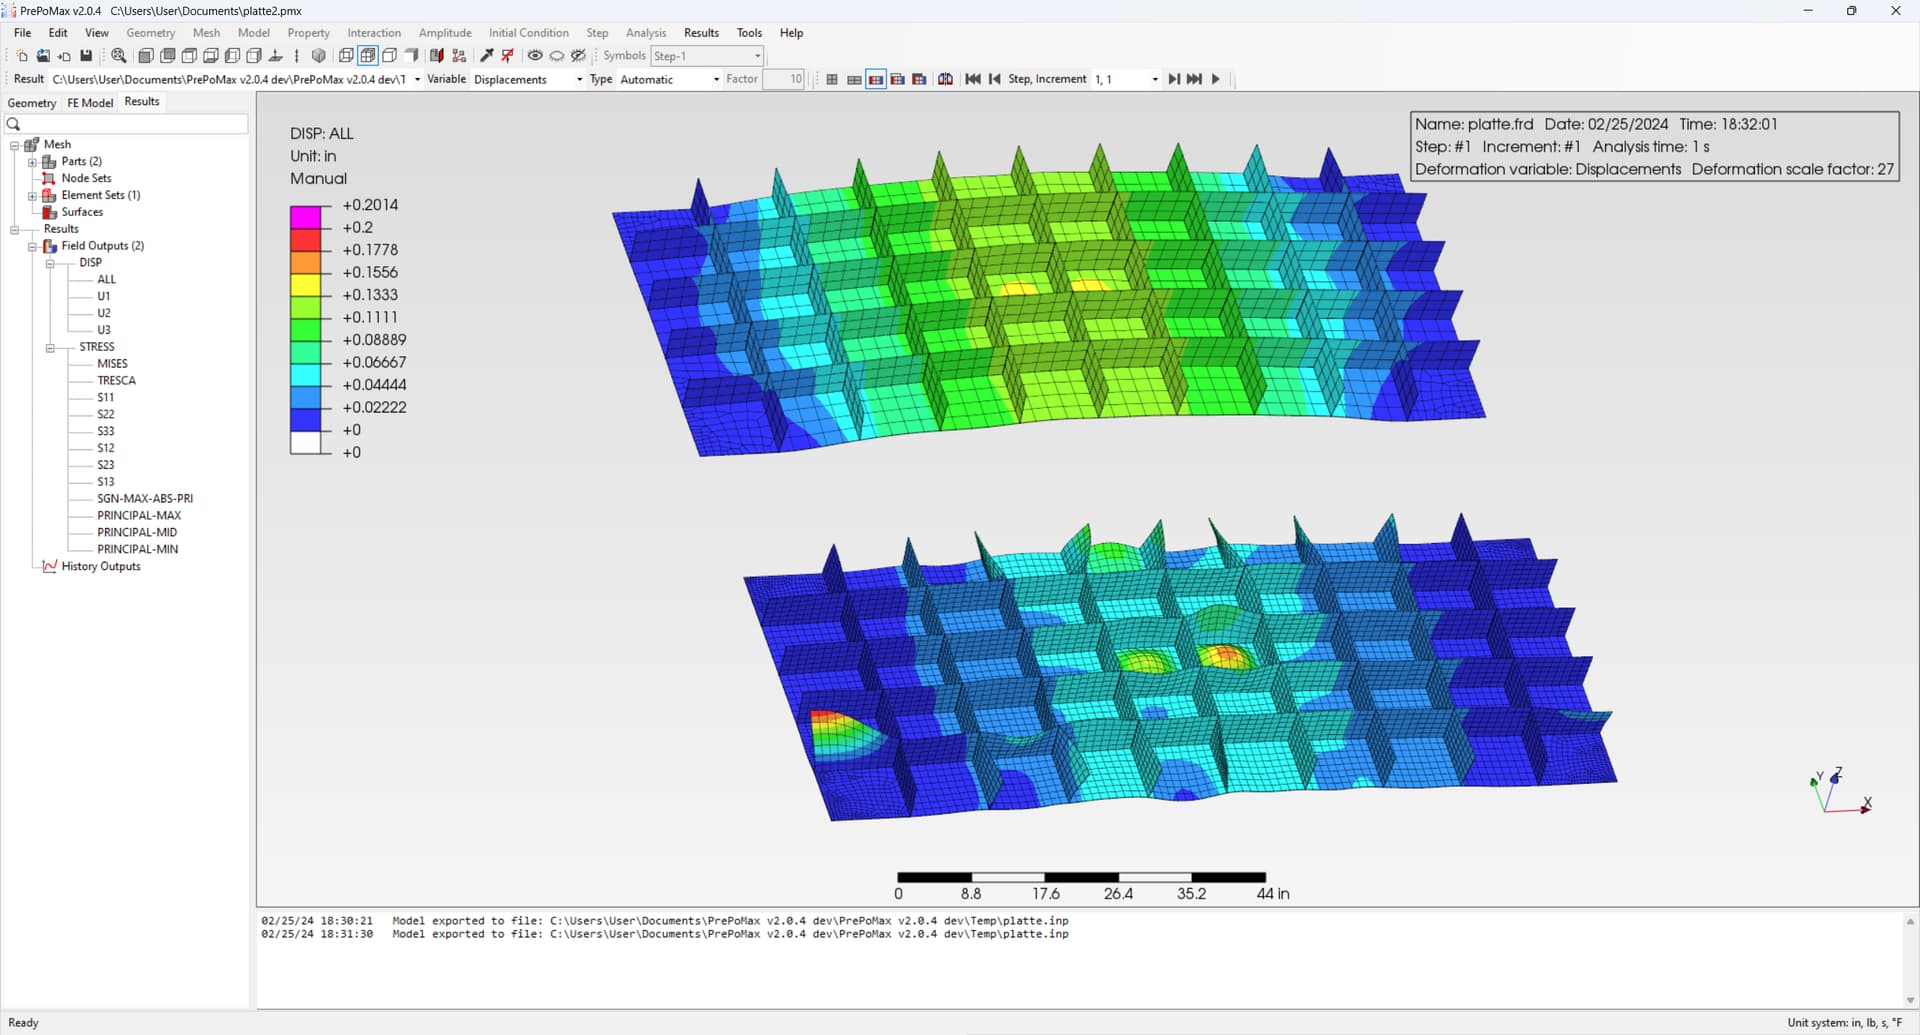The height and width of the screenshot is (1035, 1920).
Task: Select MISES under STRESS results
Action: 112,364
